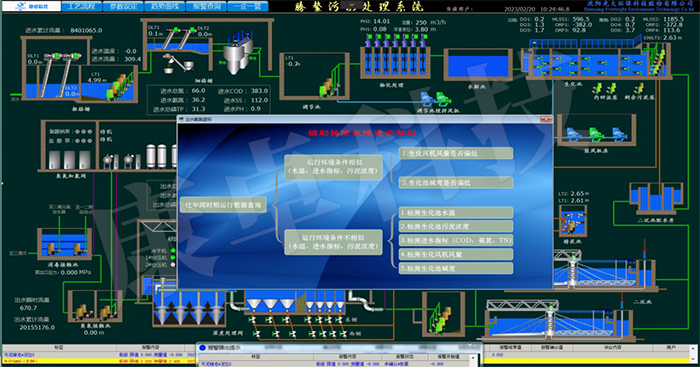Select the 报警查询 tab

[206, 6]
